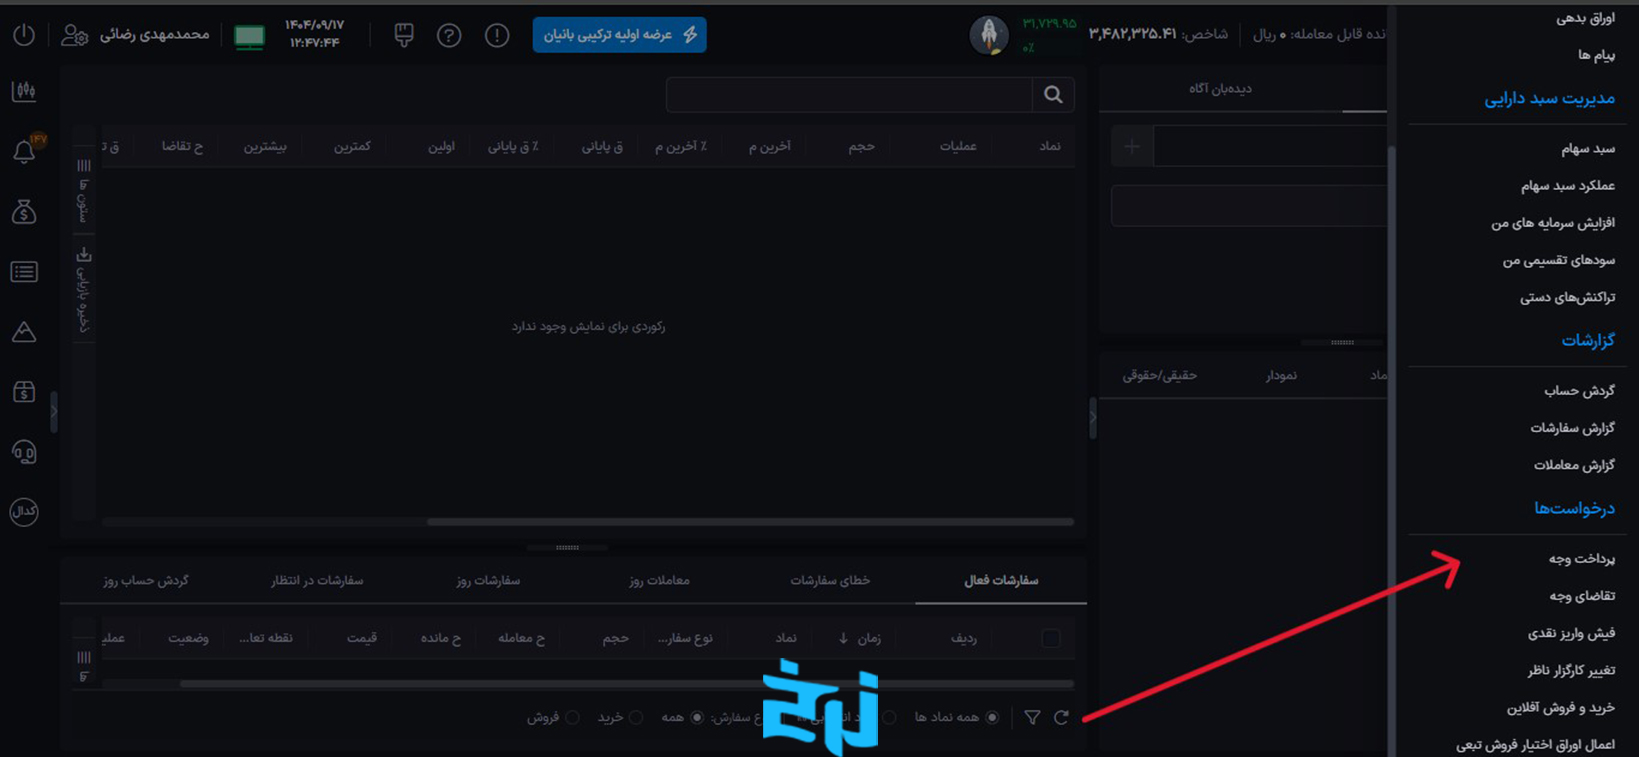Click the mountain-shaped icon in sidebar
Viewport: 1639px width, 757px height.
pyautogui.click(x=24, y=332)
